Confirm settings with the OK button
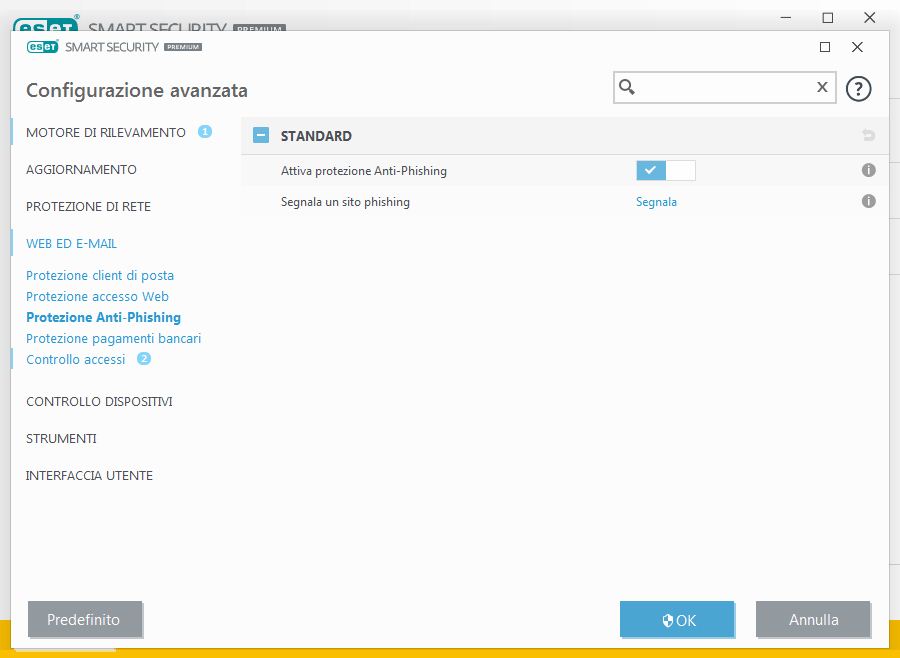Viewport: 900px width, 658px height. 677,620
